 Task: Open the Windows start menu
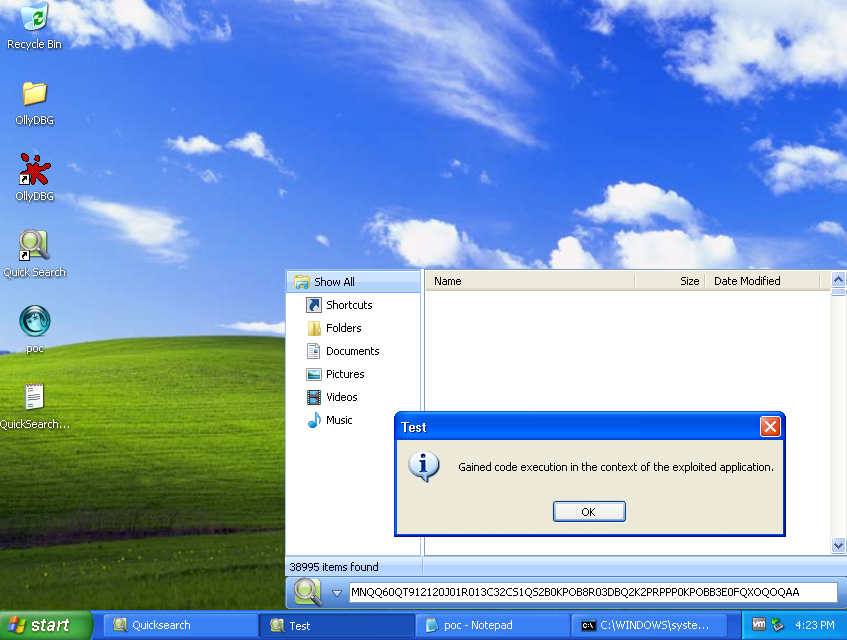point(46,625)
